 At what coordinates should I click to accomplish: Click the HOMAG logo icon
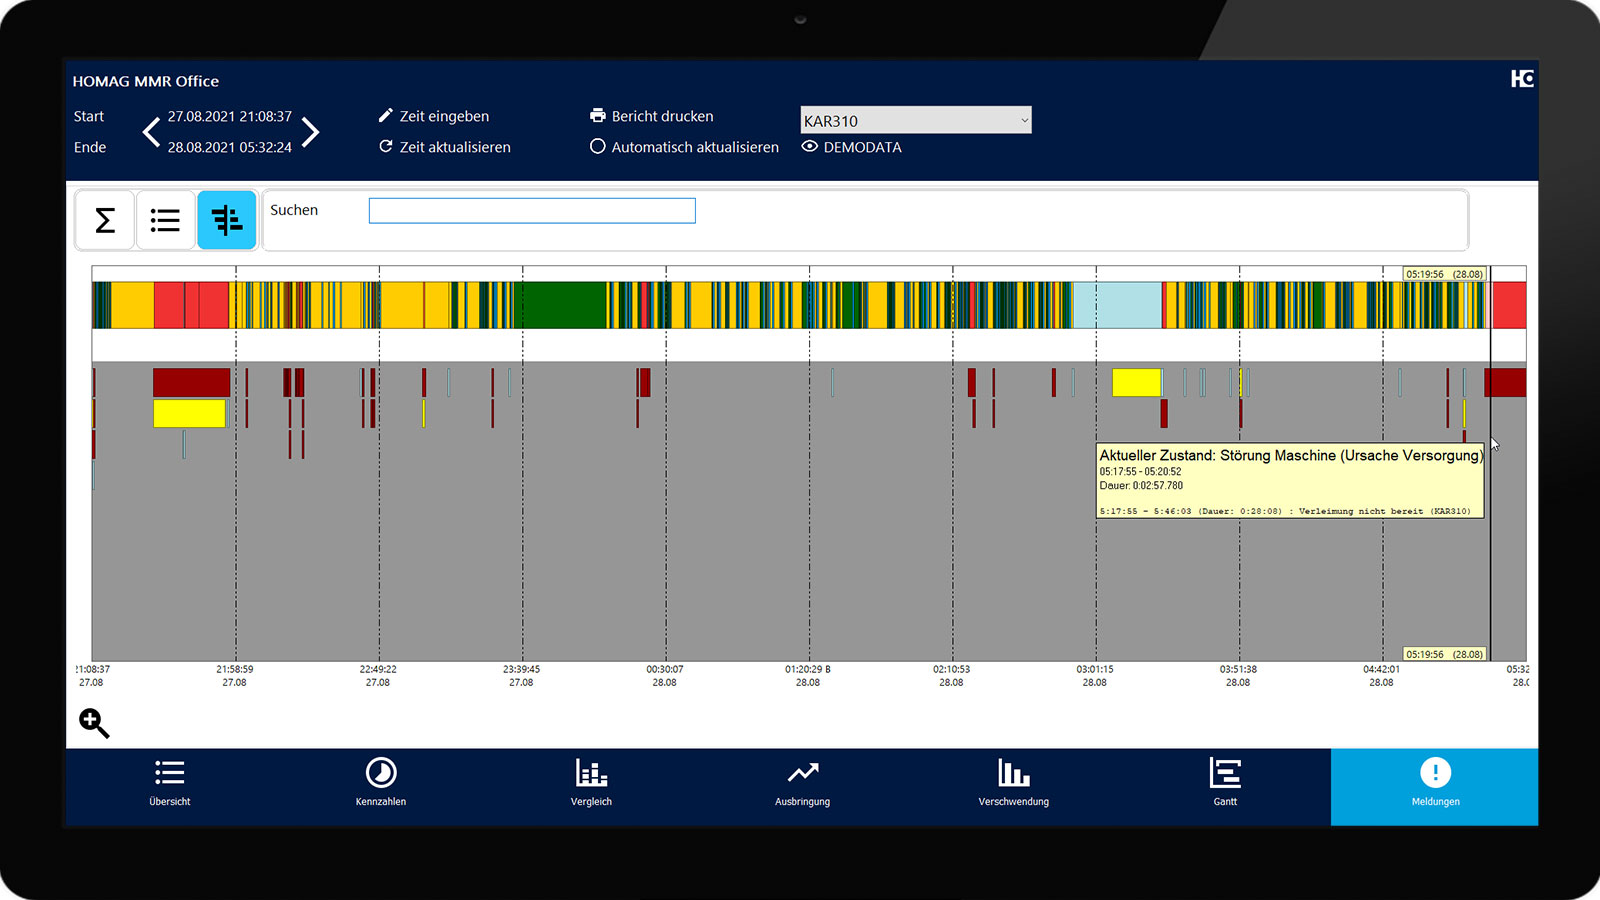tap(1521, 79)
